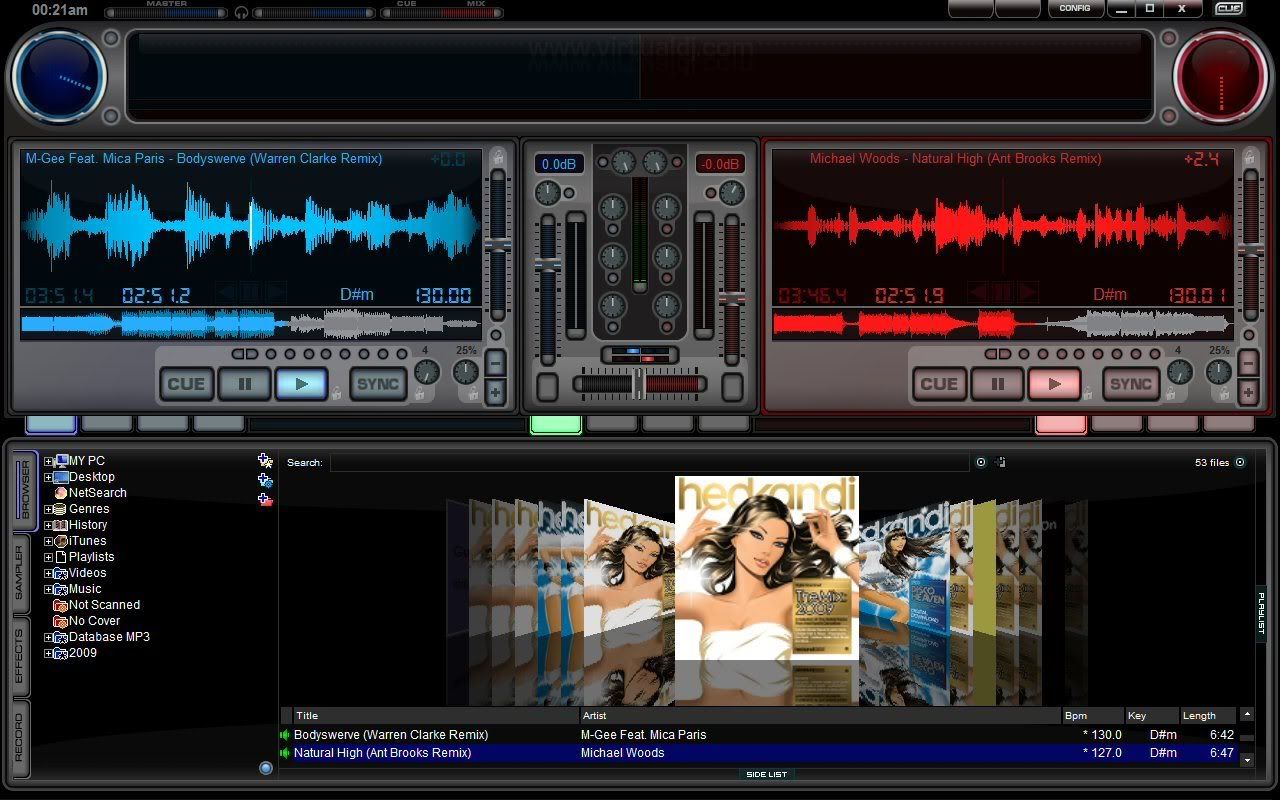Click the add filter folder icon
The image size is (1280, 800).
click(x=265, y=480)
